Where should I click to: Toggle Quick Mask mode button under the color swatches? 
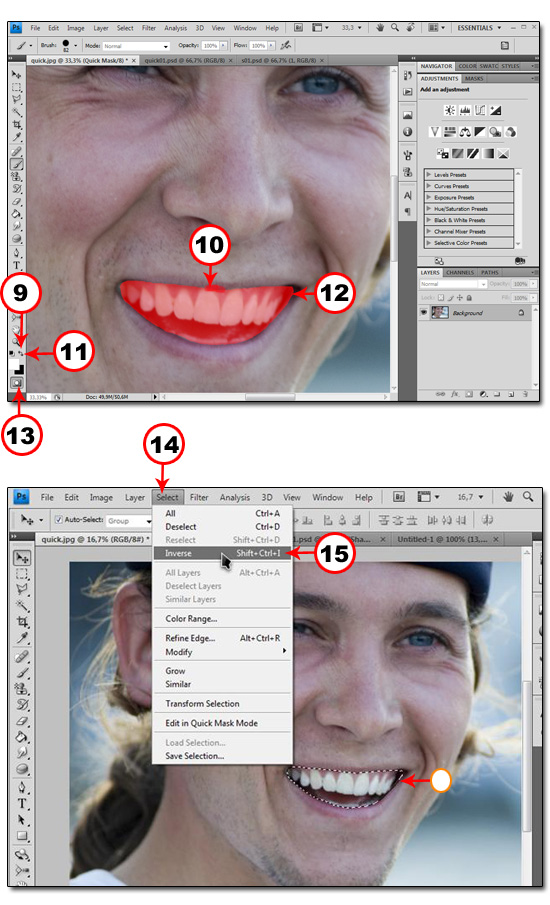17,383
